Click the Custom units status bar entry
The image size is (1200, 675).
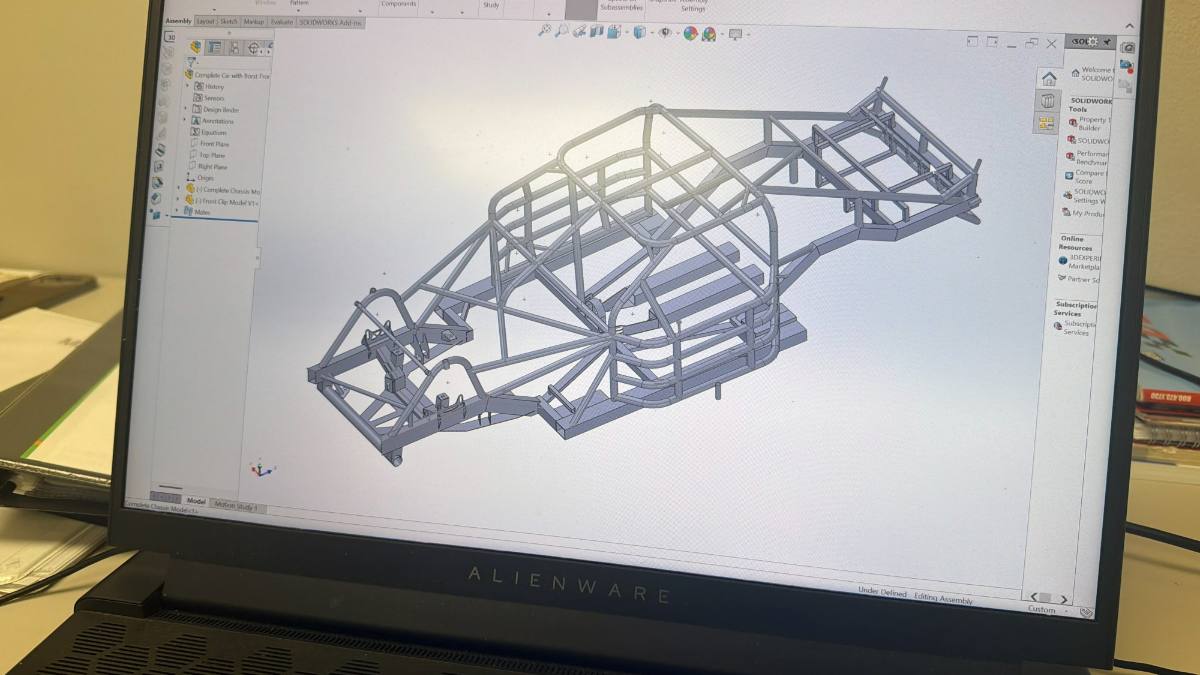coord(1041,609)
